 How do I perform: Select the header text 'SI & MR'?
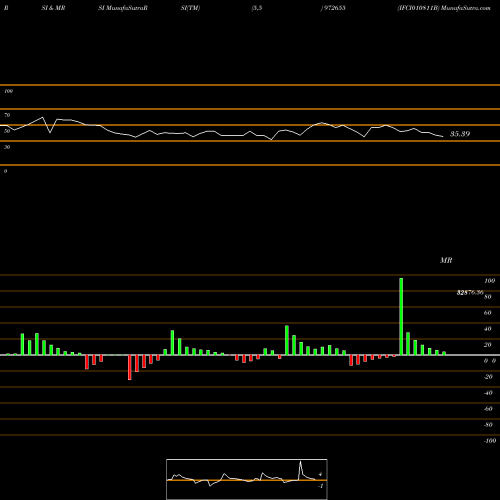pos(53,8)
